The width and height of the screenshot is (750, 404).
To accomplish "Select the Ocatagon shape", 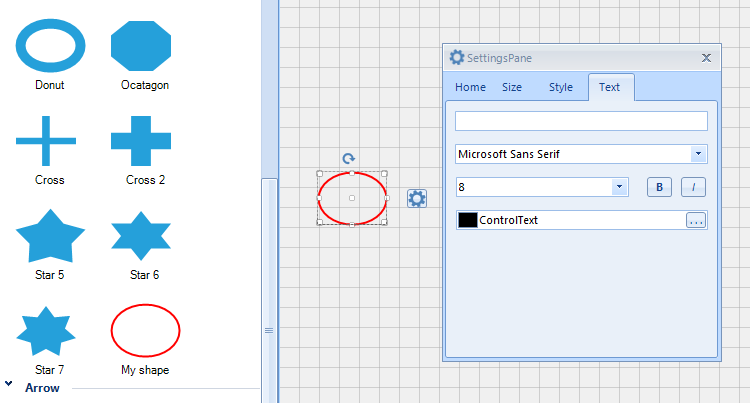I will click(141, 46).
